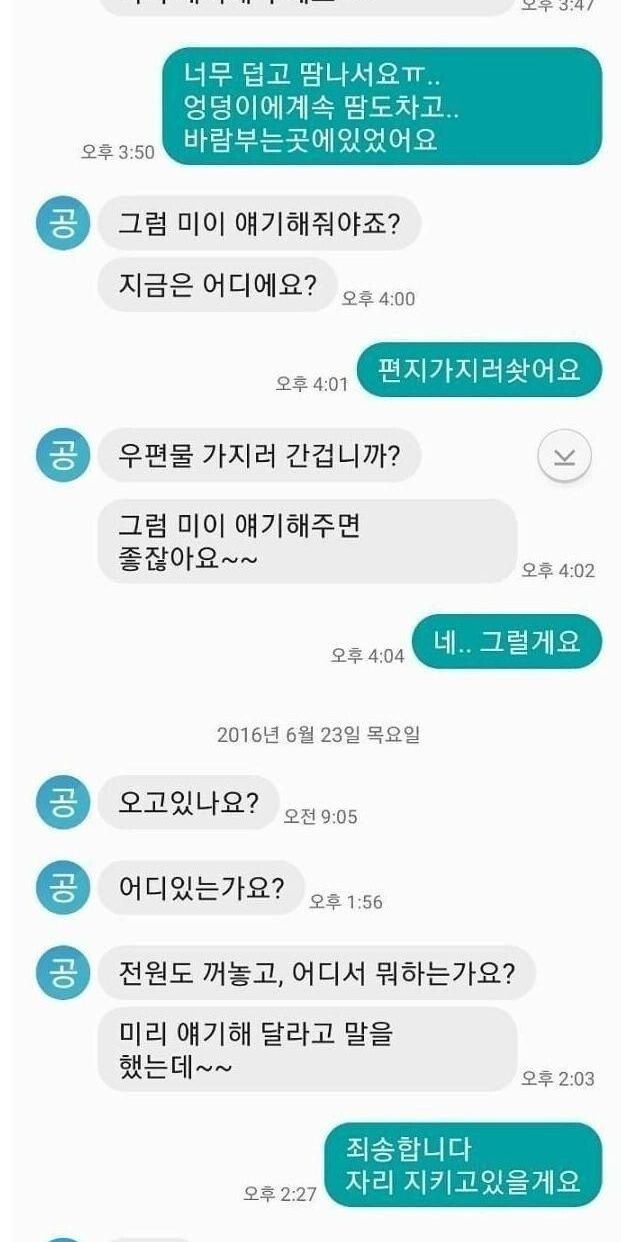Tap the '우편물 가지러 간겁니까?' message bubble
The width and height of the screenshot is (621, 1242).
pos(259,456)
